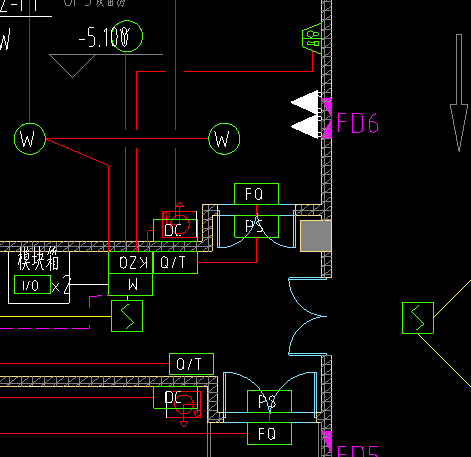
Task: Select the lower DC device box
Action: point(175,397)
